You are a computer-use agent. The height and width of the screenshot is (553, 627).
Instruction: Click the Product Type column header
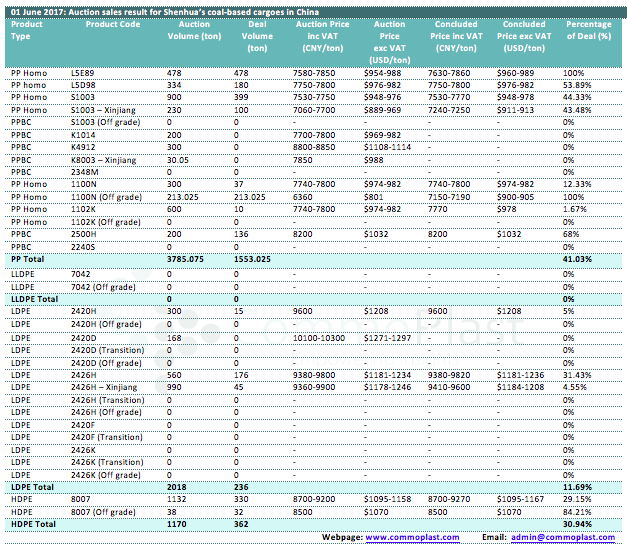(x=27, y=29)
